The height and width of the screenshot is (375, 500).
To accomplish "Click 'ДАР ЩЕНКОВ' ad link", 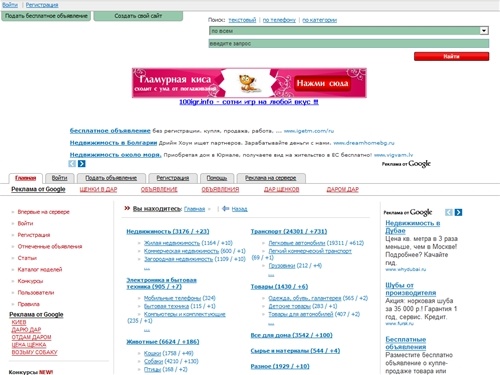I will click(x=281, y=189).
